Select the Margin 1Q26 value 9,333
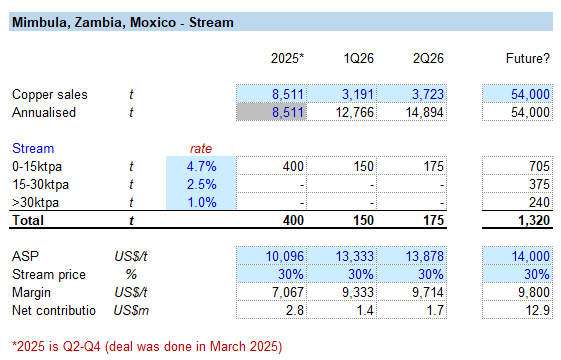 342,292
